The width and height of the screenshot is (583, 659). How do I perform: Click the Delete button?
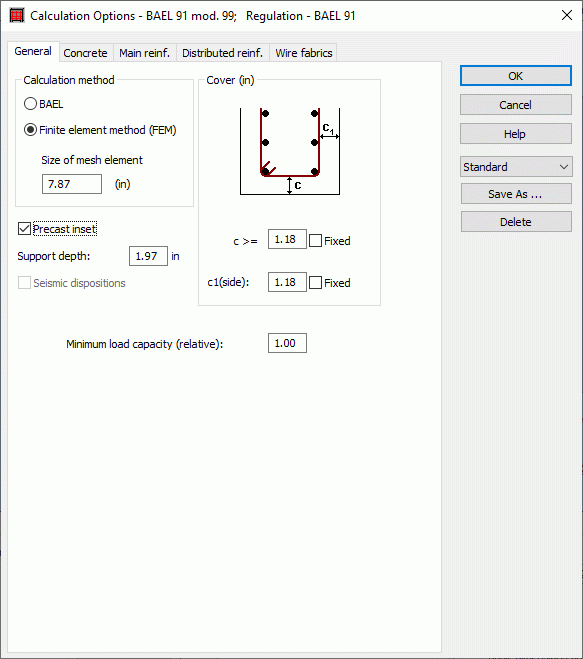pos(516,221)
